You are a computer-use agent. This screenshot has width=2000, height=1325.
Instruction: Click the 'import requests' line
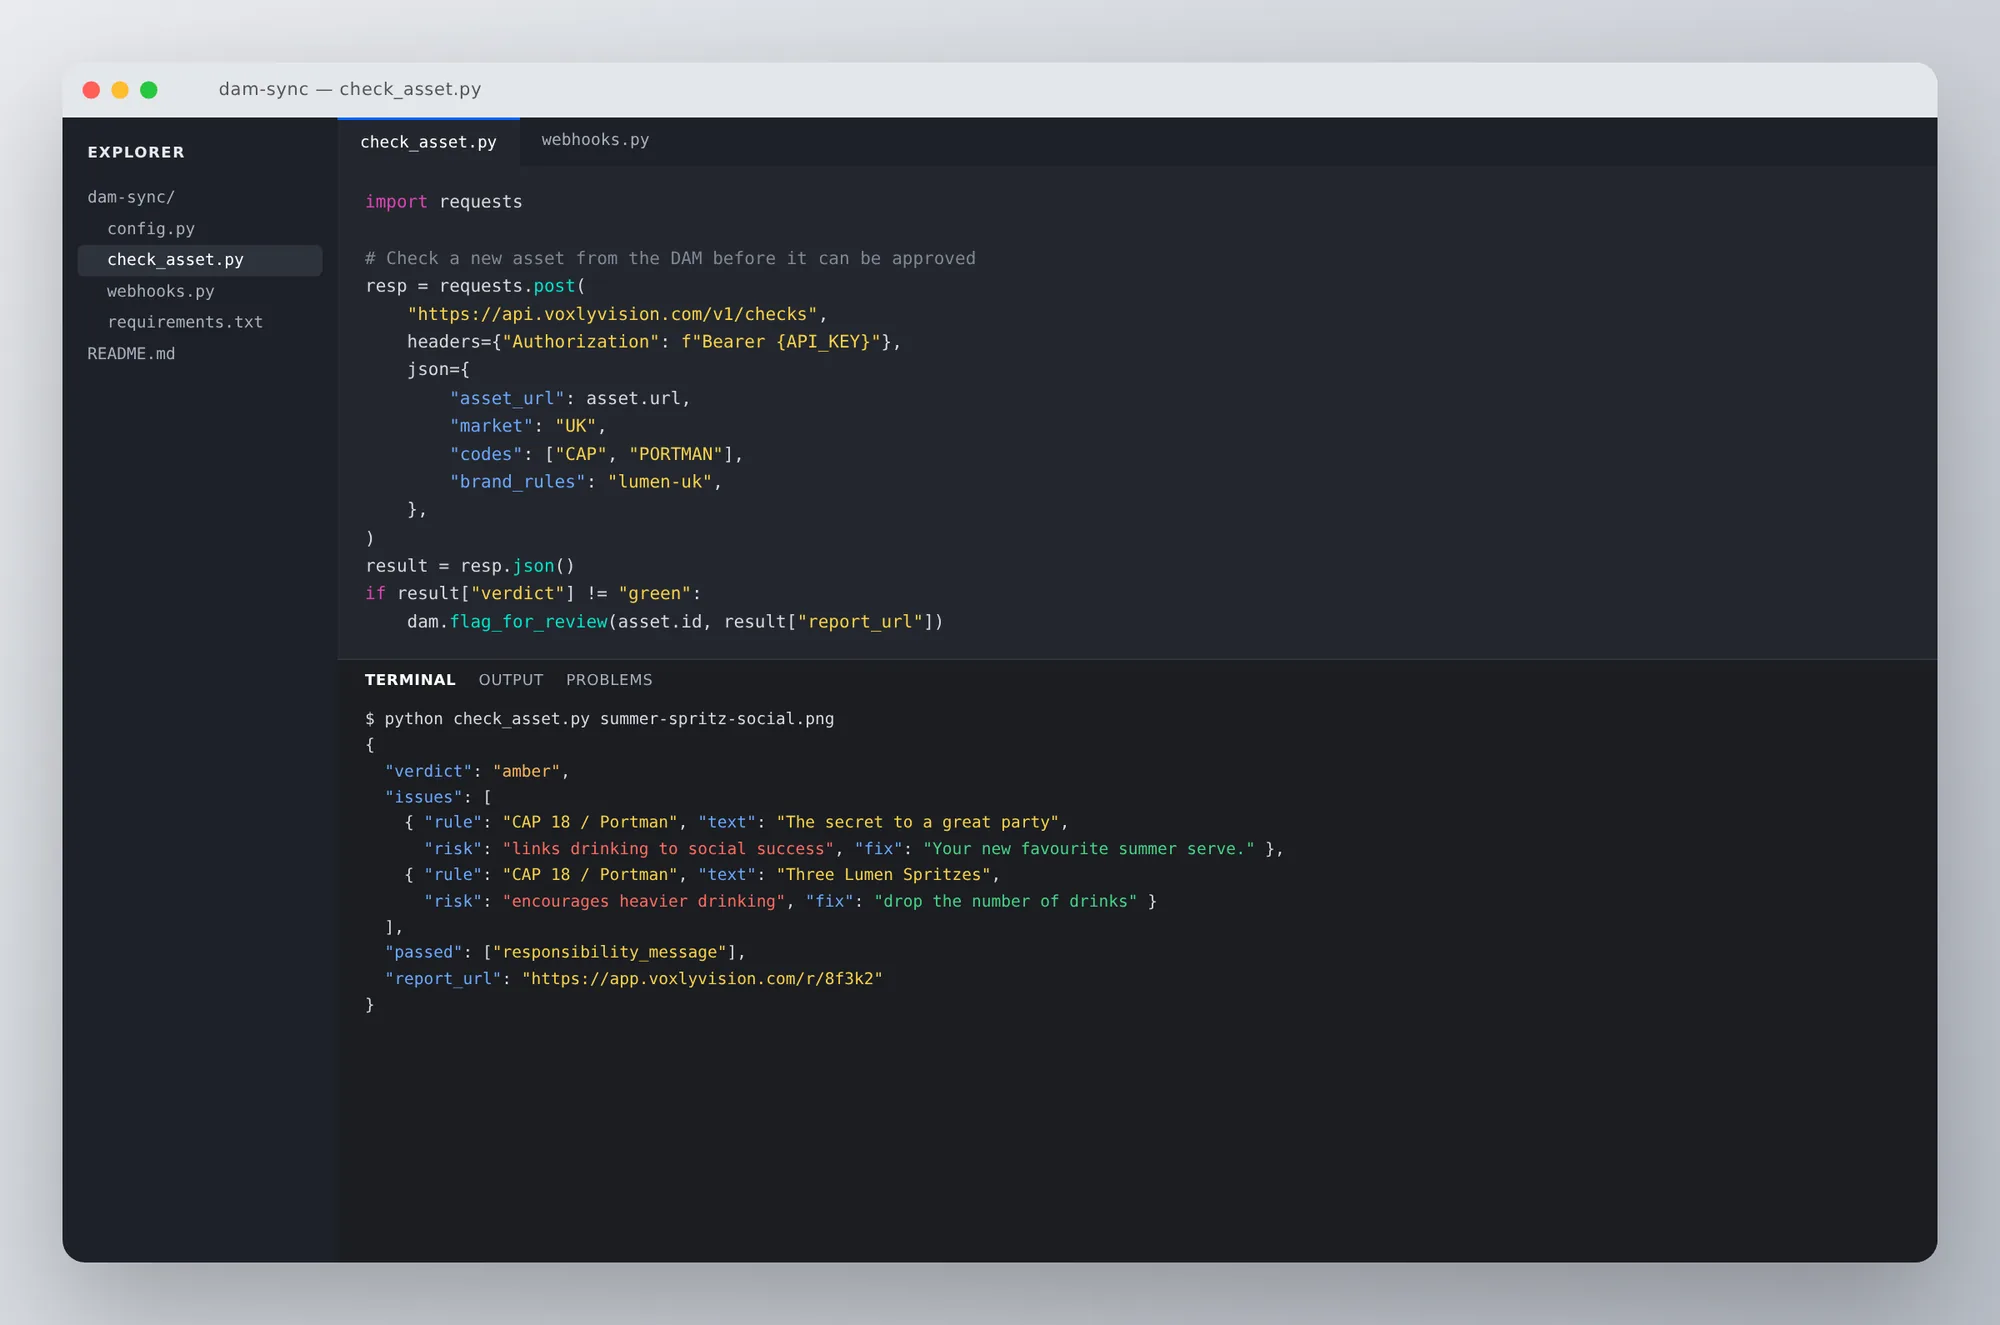(444, 202)
